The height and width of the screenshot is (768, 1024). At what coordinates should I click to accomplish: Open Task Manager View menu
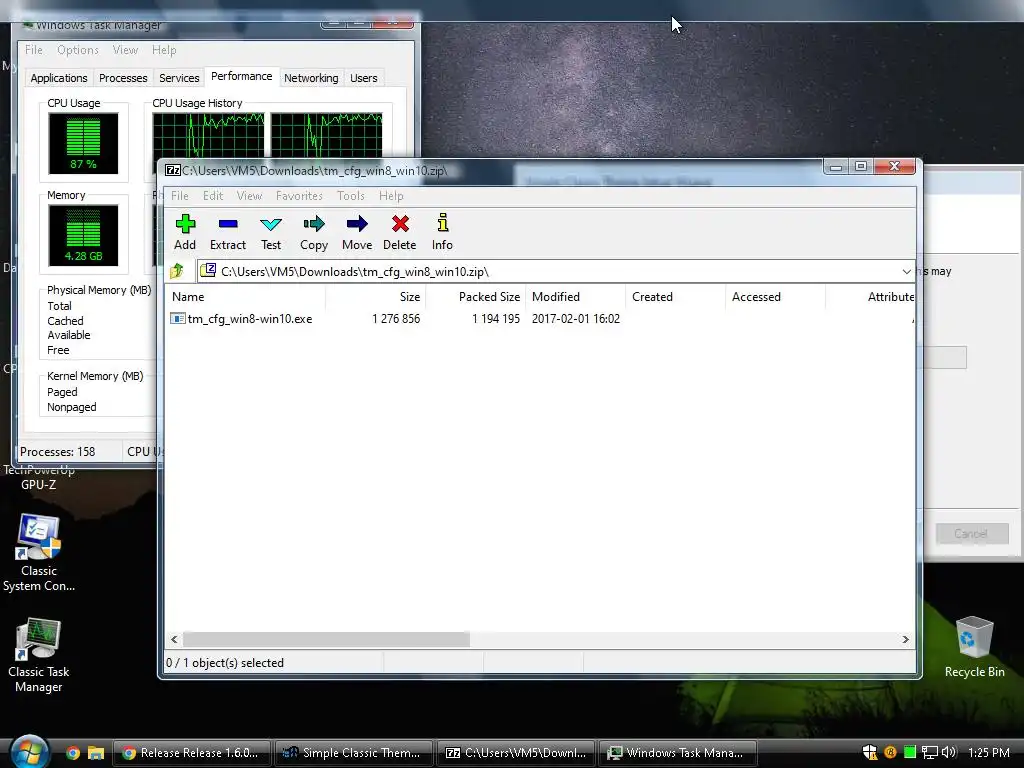click(125, 50)
